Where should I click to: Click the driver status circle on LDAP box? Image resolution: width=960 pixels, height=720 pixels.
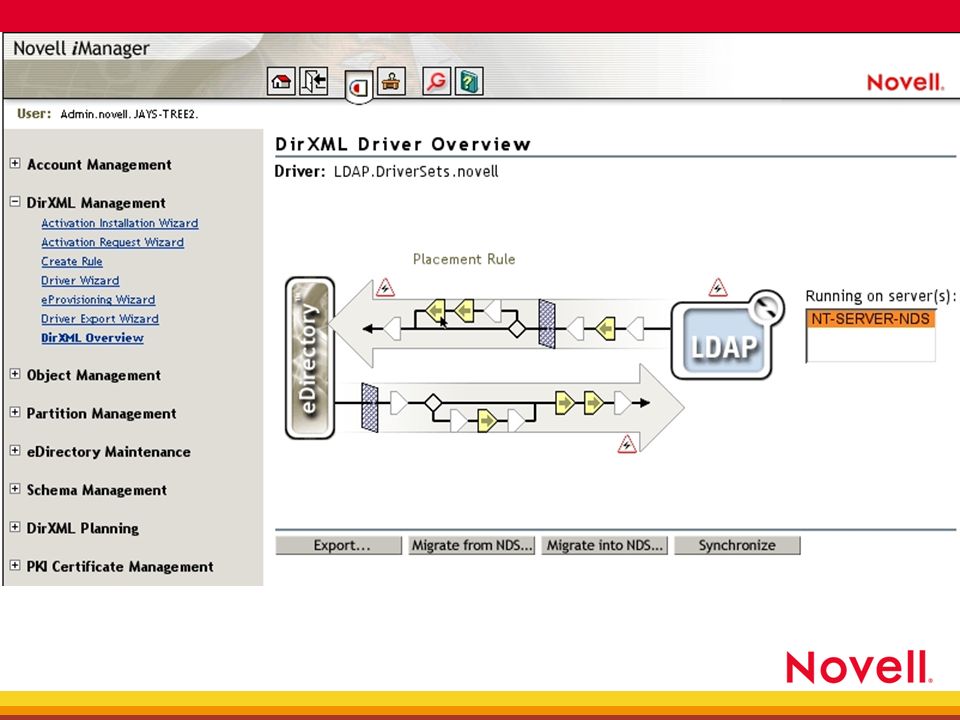coord(765,307)
